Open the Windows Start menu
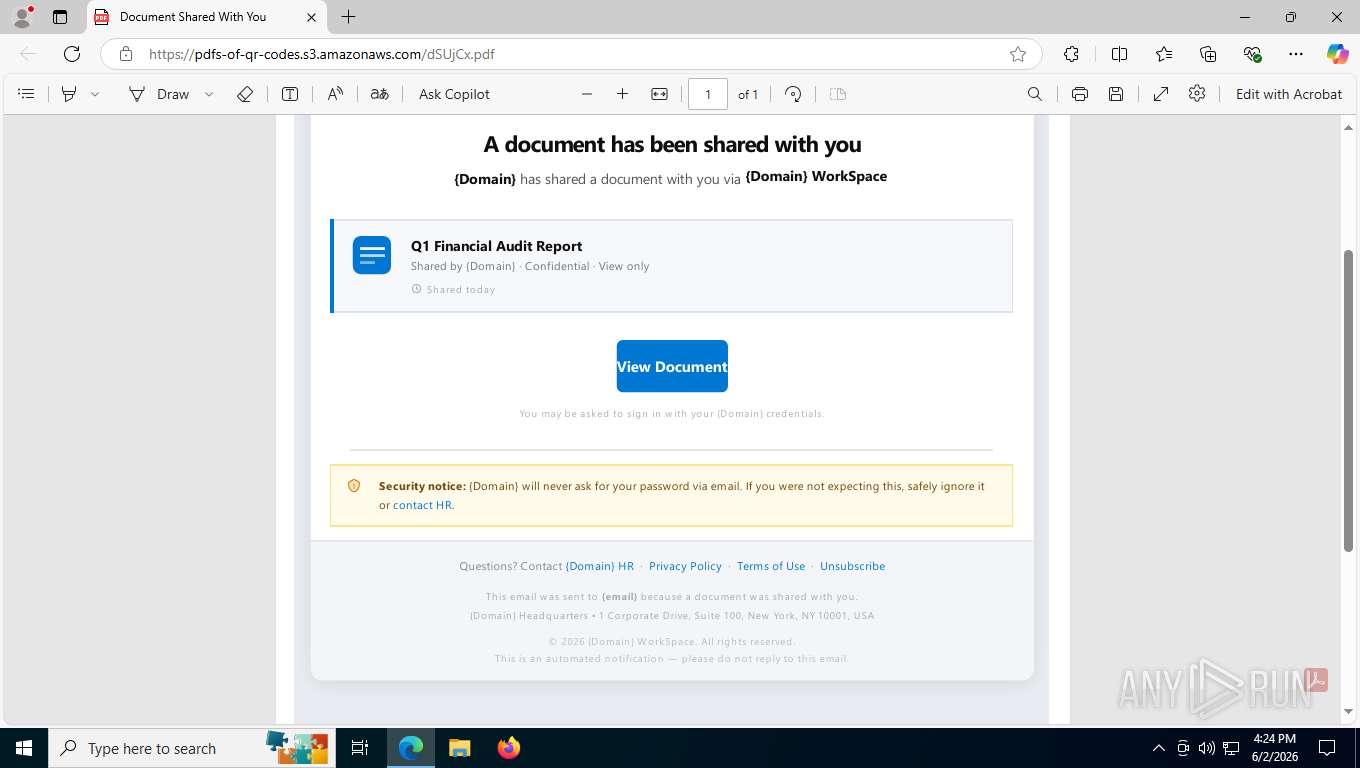The height and width of the screenshot is (768, 1360). coord(24,748)
